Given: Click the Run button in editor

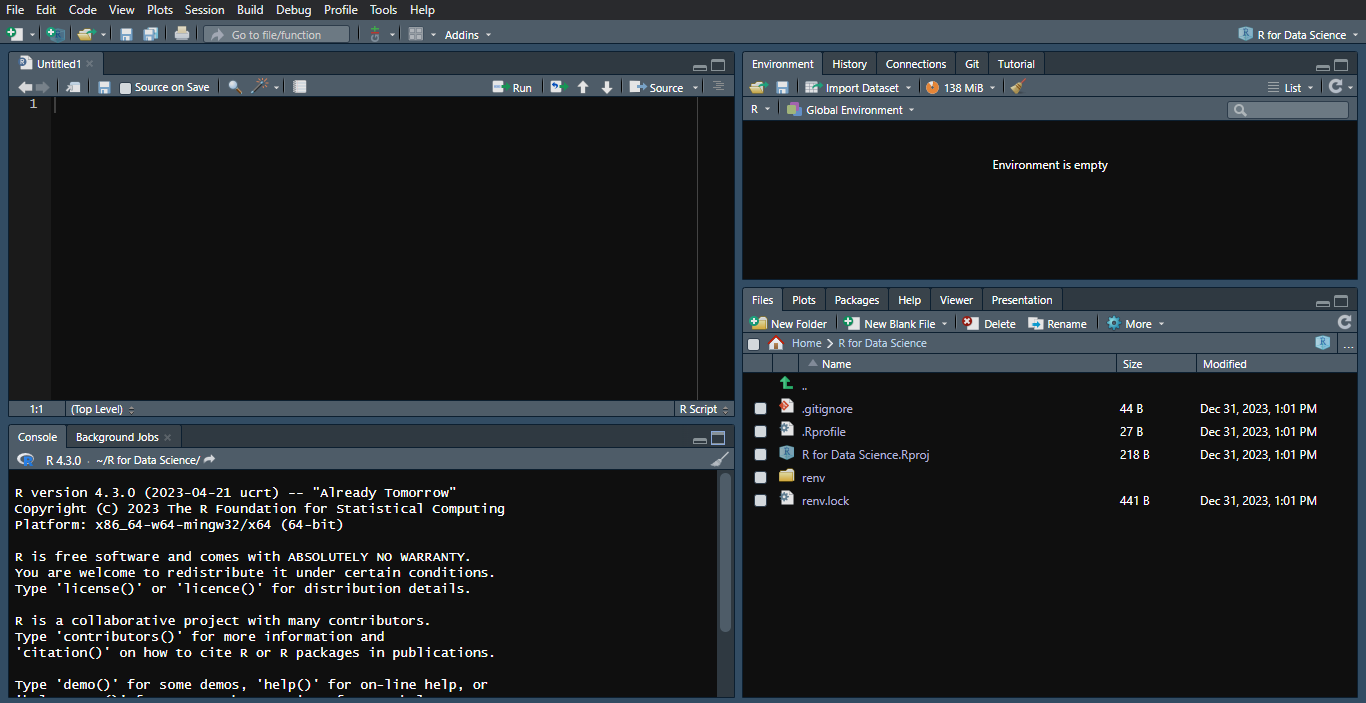Looking at the screenshot, I should pos(513,88).
